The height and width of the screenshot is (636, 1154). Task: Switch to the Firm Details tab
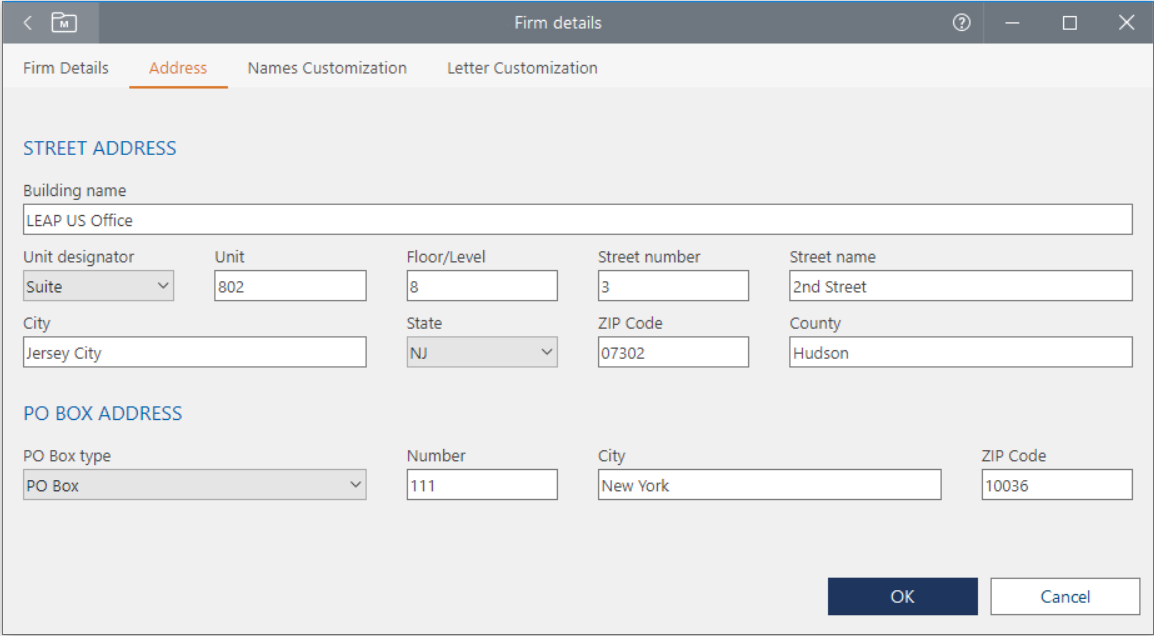click(66, 68)
